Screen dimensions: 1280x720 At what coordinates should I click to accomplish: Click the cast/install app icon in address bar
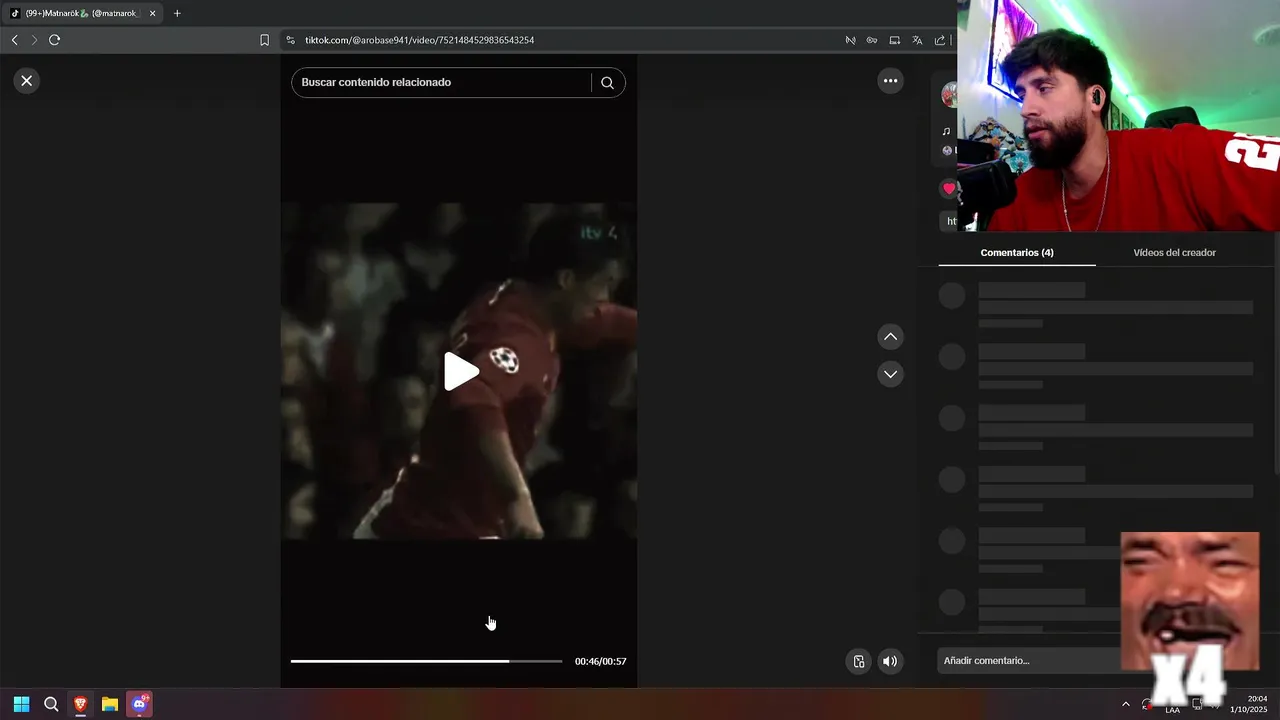895,40
